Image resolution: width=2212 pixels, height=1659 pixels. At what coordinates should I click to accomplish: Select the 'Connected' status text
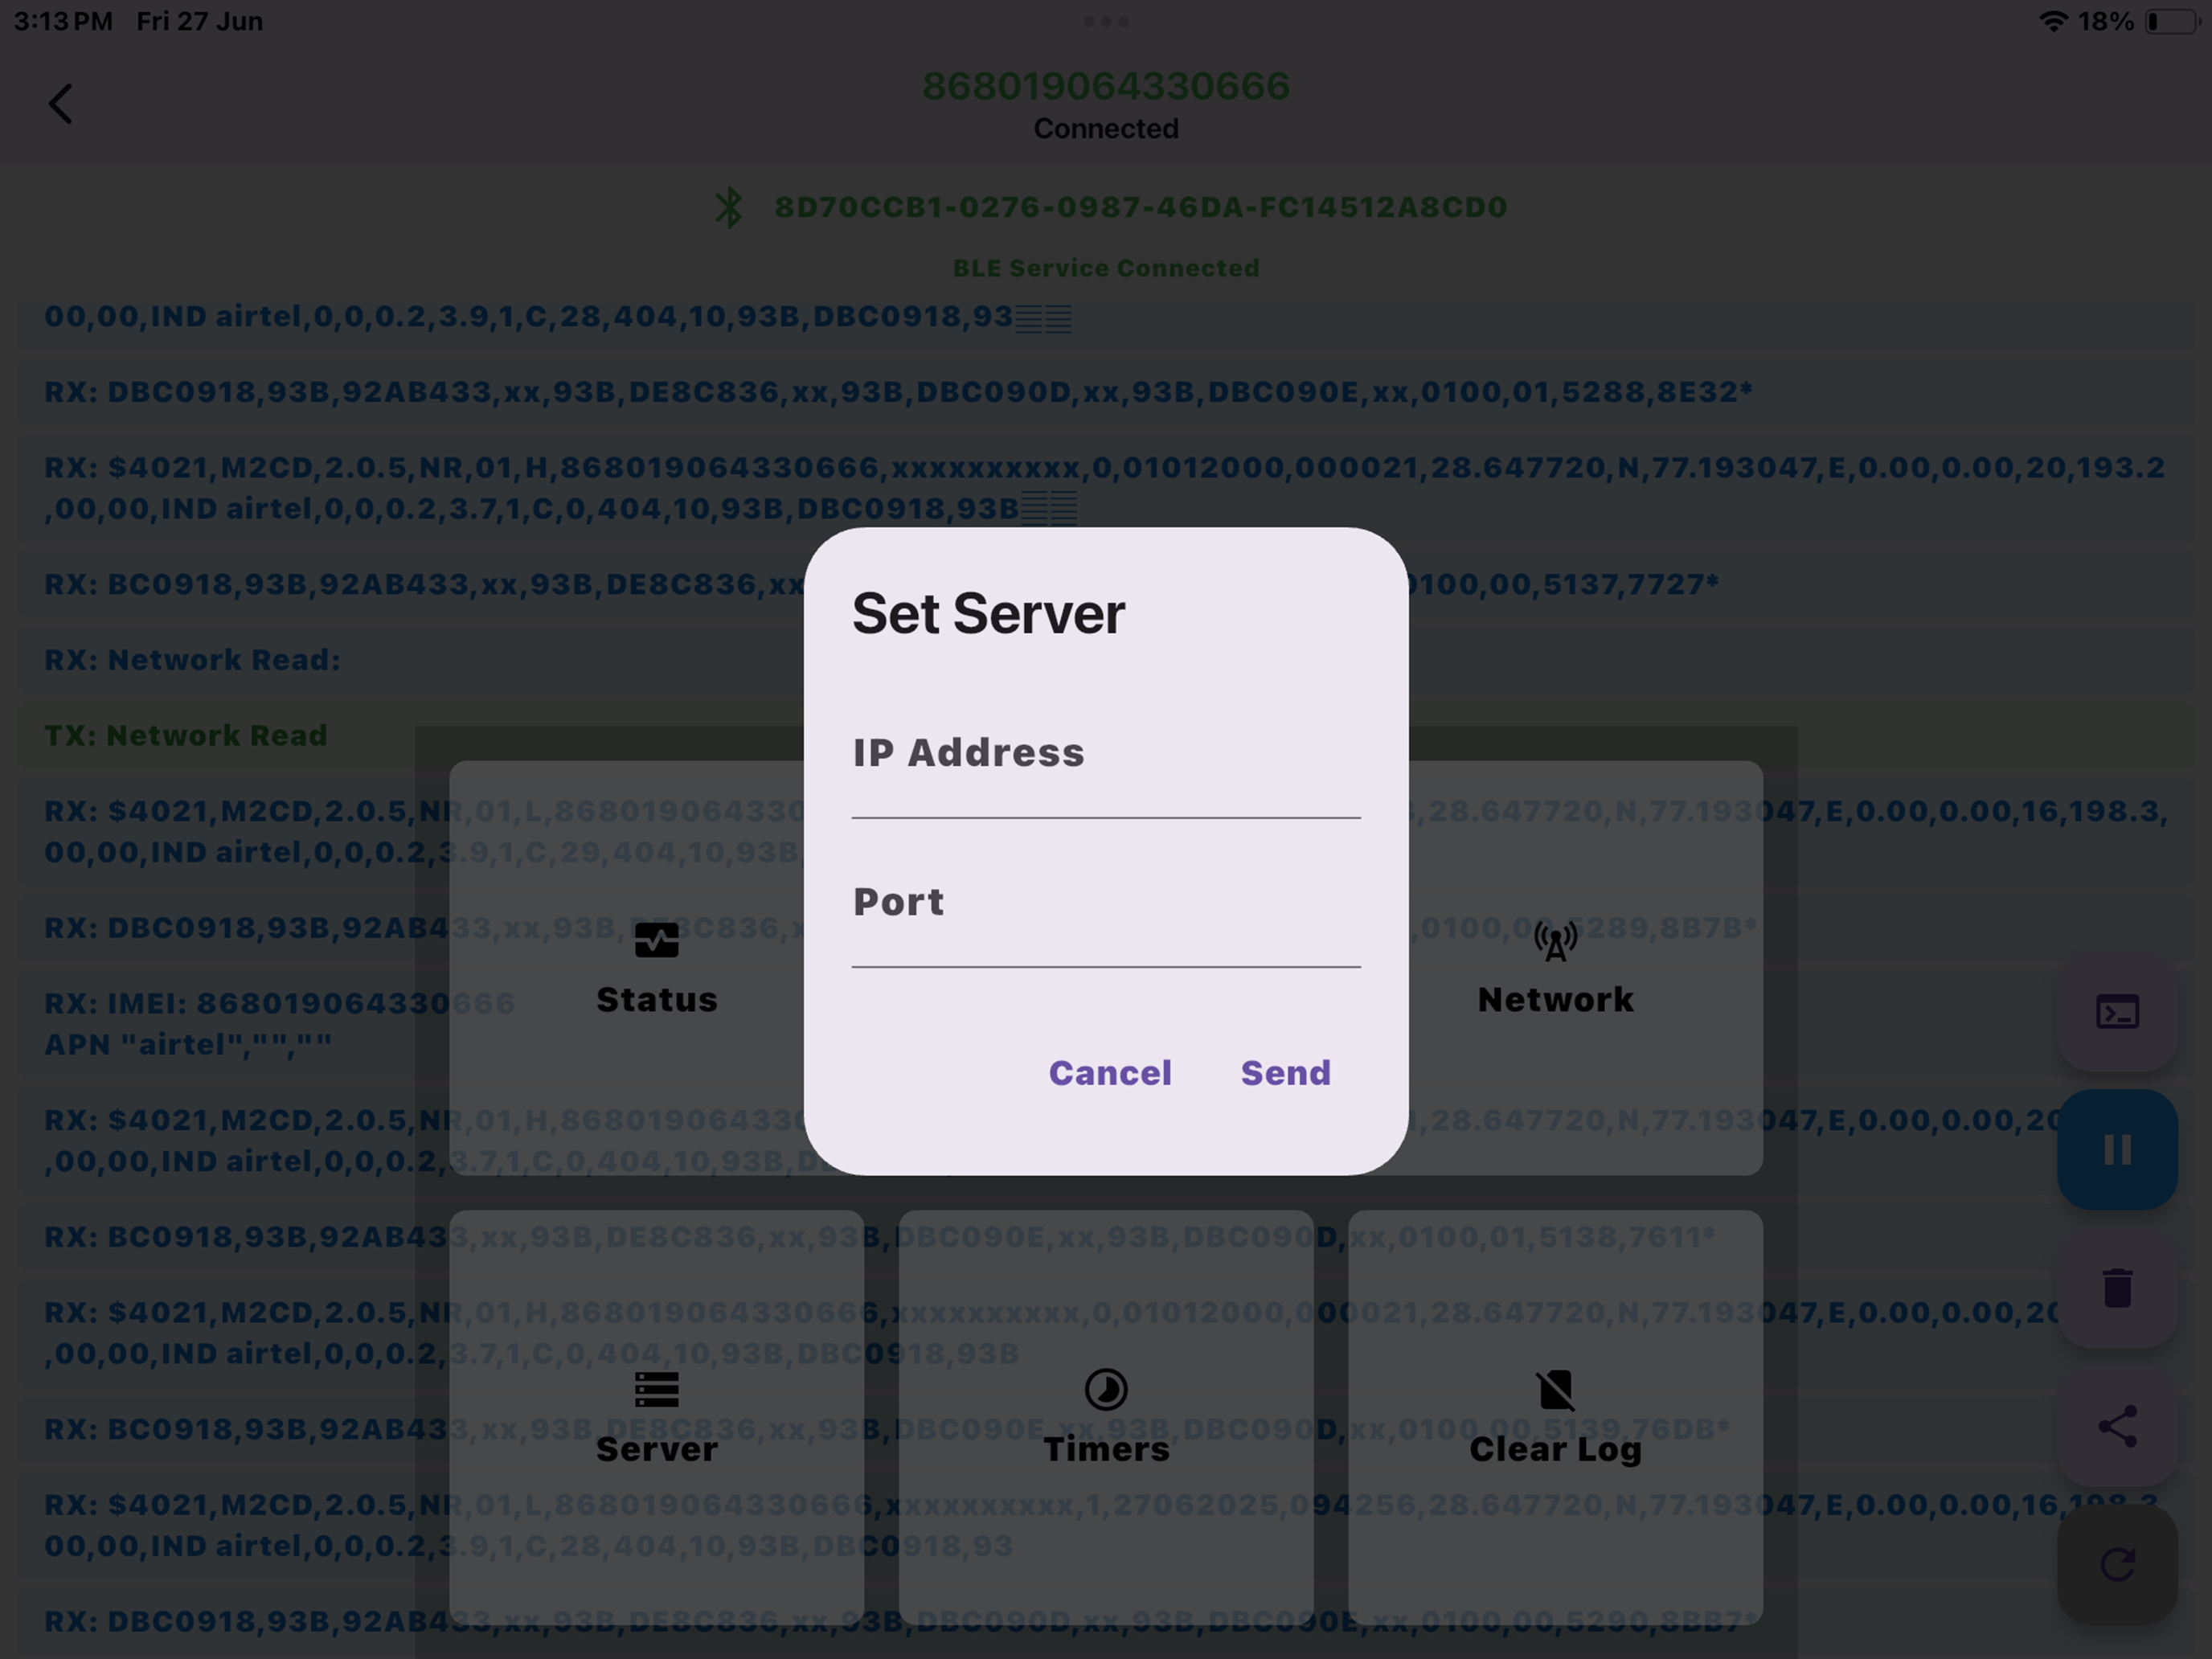coord(1106,129)
